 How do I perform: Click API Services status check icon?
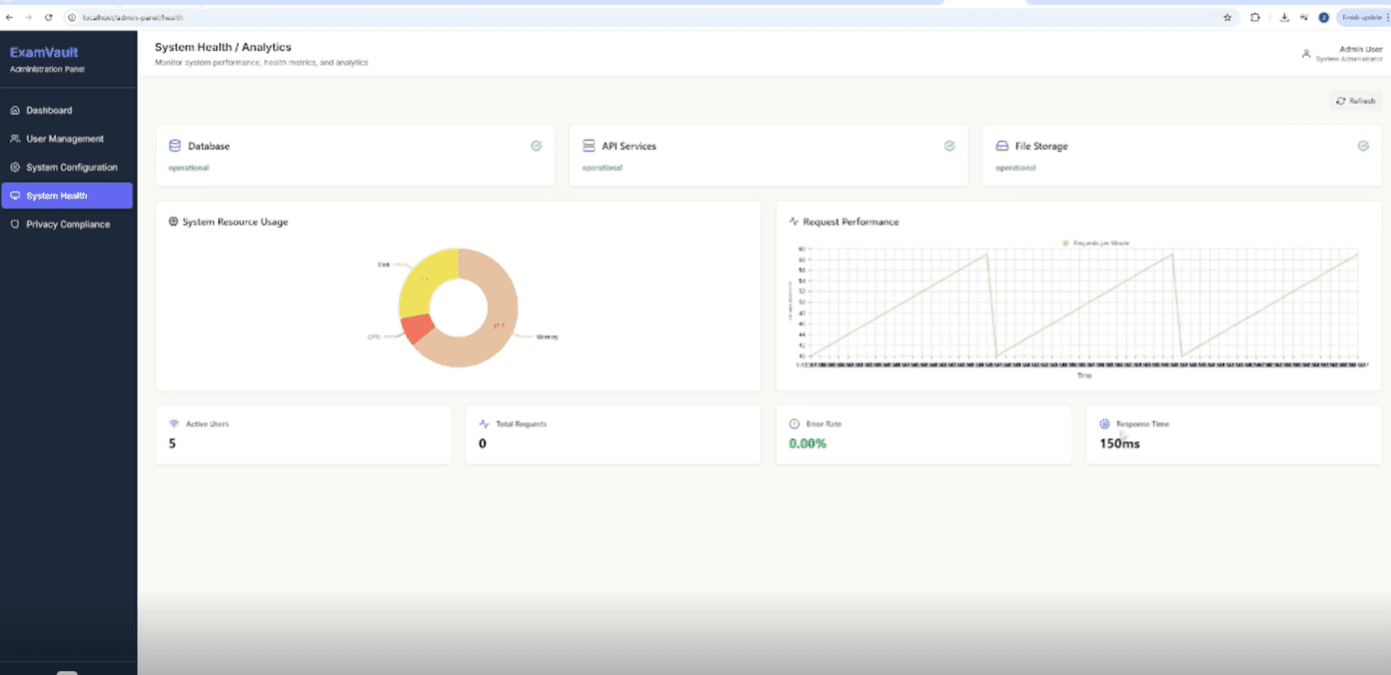pyautogui.click(x=949, y=146)
